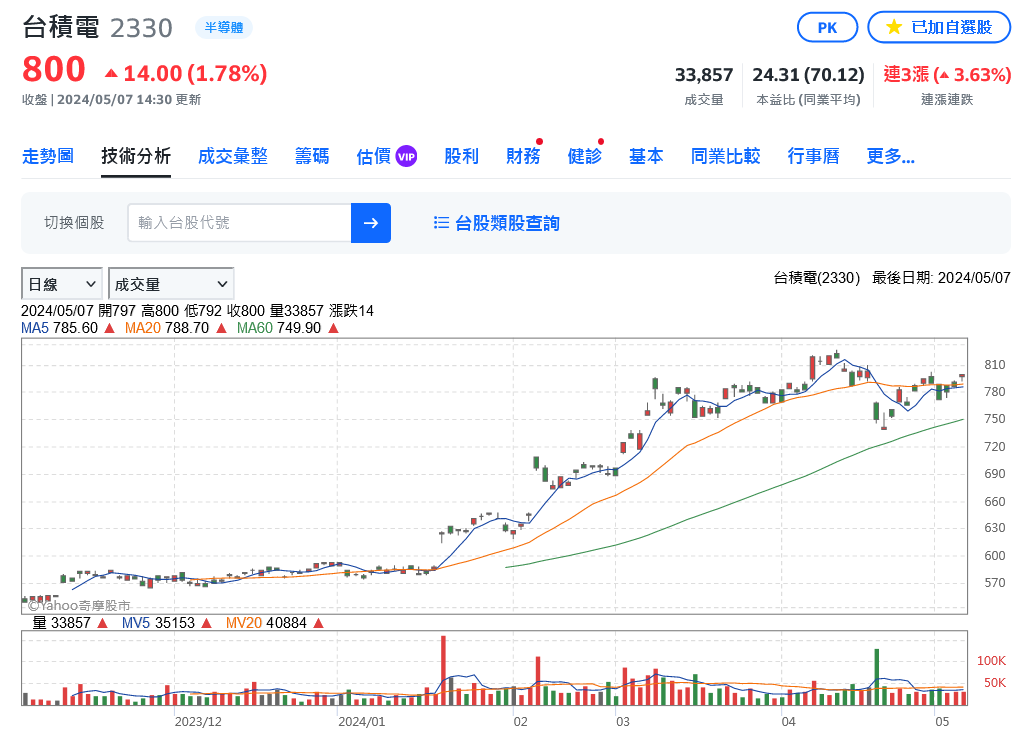The width and height of the screenshot is (1015, 733).
Task: Click the 05 month axis label
Action: point(942,721)
